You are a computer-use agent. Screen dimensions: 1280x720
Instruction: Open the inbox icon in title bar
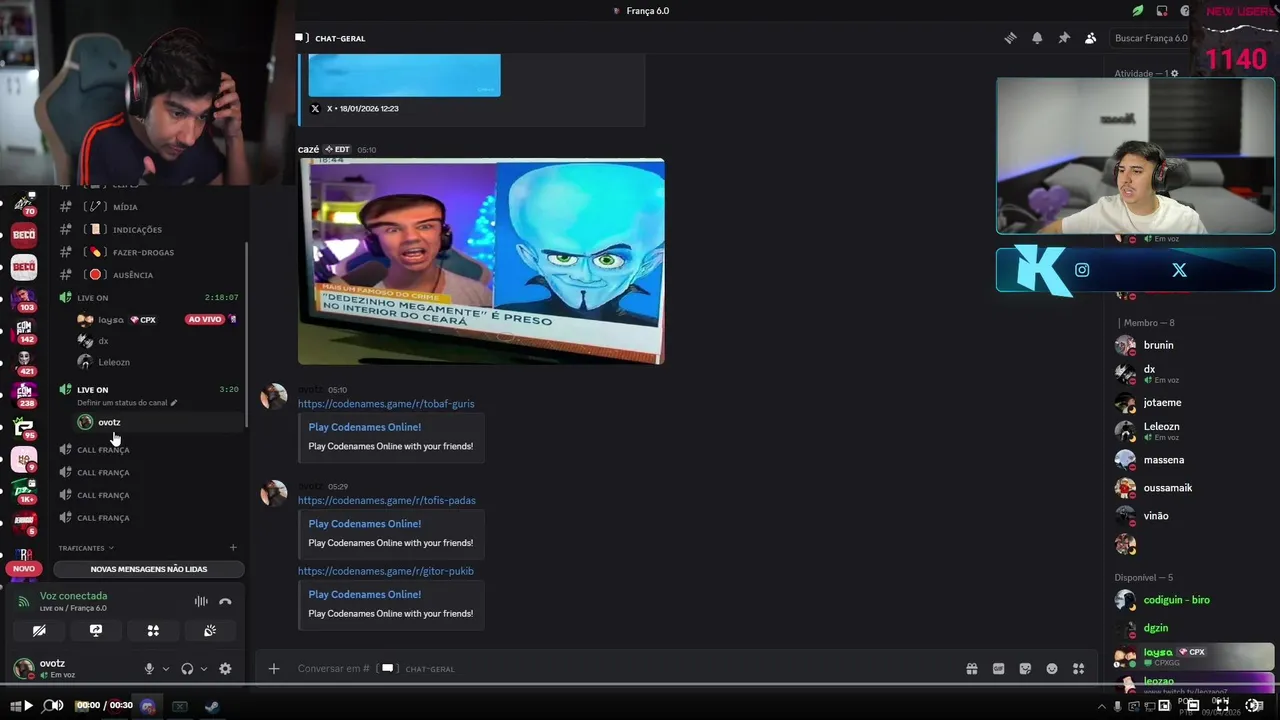coord(1162,11)
